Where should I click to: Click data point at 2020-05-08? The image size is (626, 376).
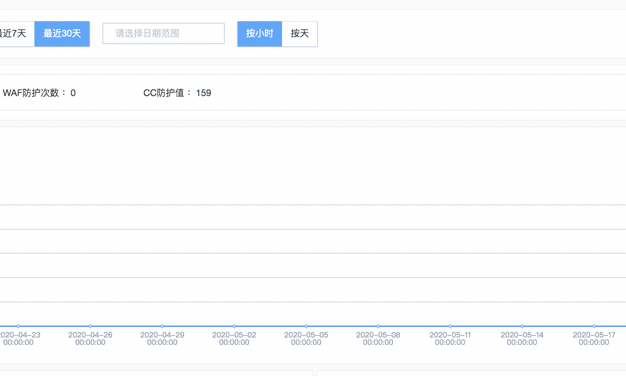(x=378, y=326)
